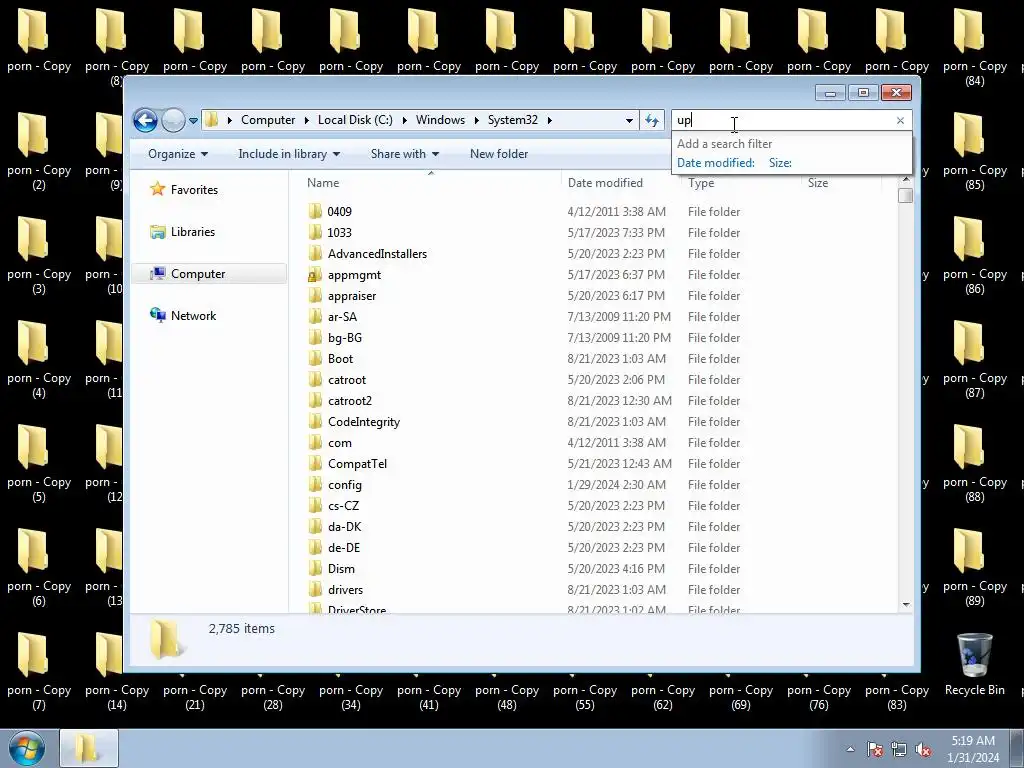Sort by the Type column header

click(x=701, y=183)
